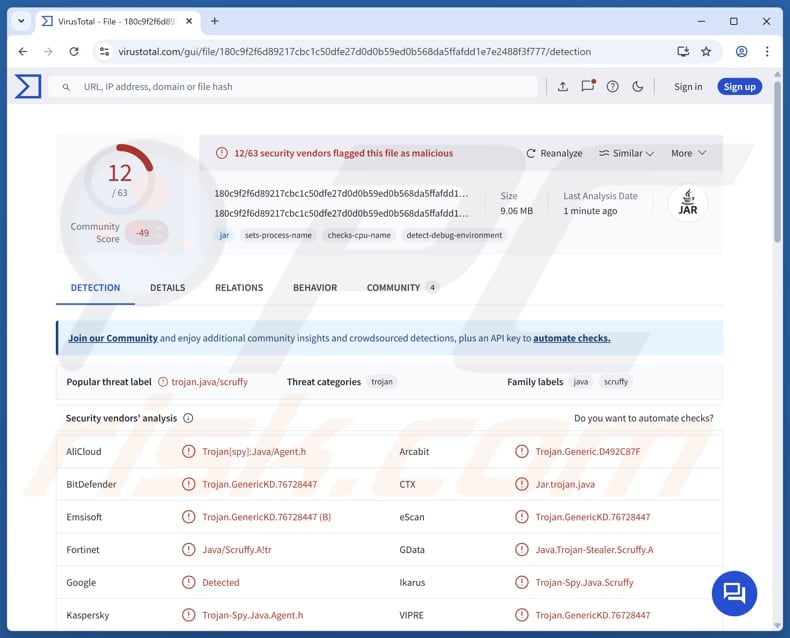The image size is (790, 638).
Task: Switch to the COMMUNITY tab
Action: pyautogui.click(x=403, y=288)
